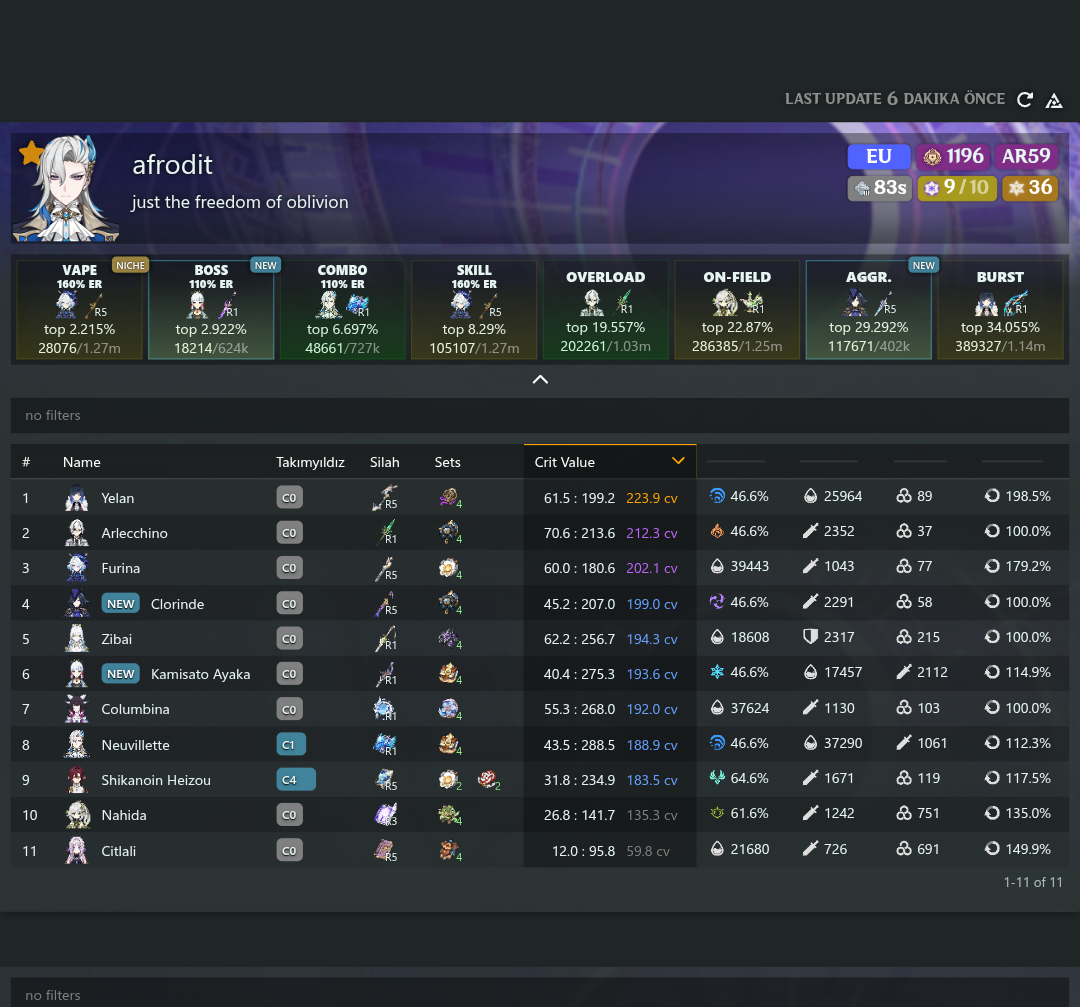Click Nahida's R3 catalyst weapon icon
Image resolution: width=1080 pixels, height=1007 pixels.
tap(385, 814)
